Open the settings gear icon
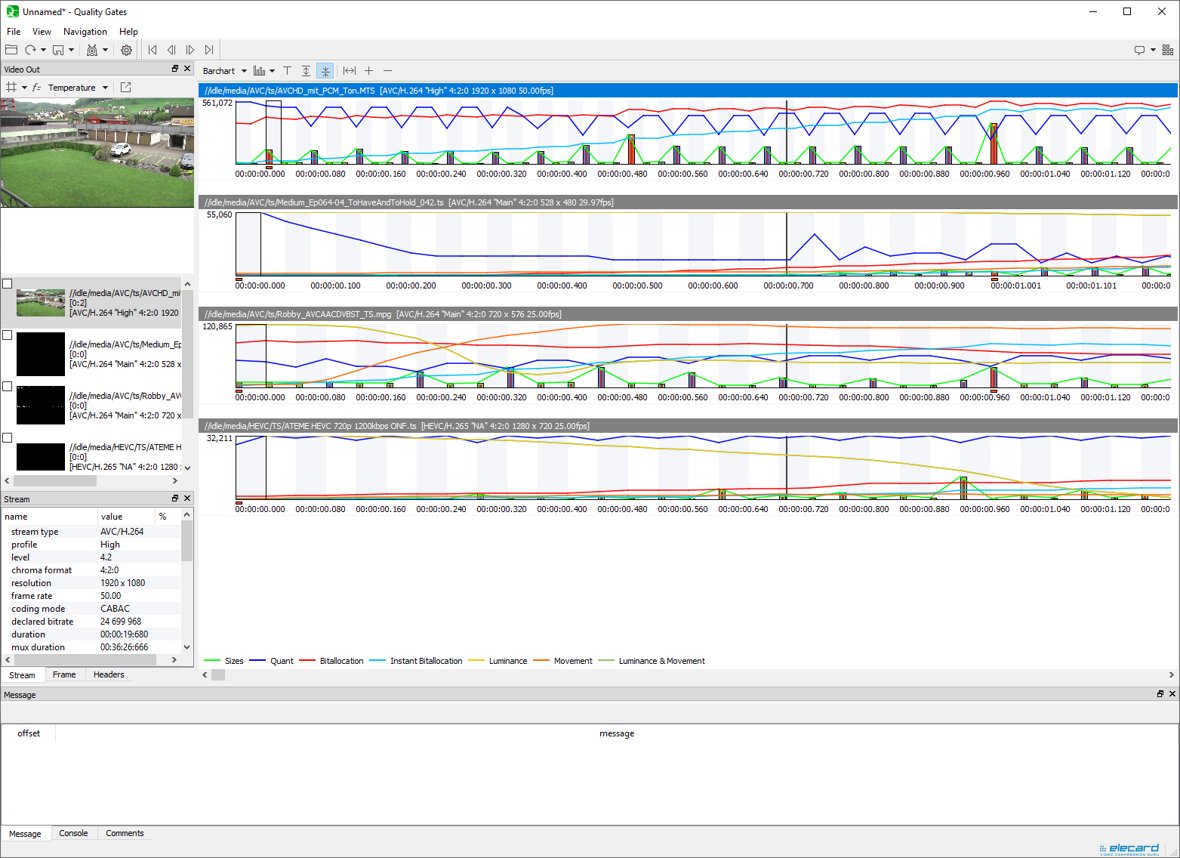1180x858 pixels. point(126,50)
